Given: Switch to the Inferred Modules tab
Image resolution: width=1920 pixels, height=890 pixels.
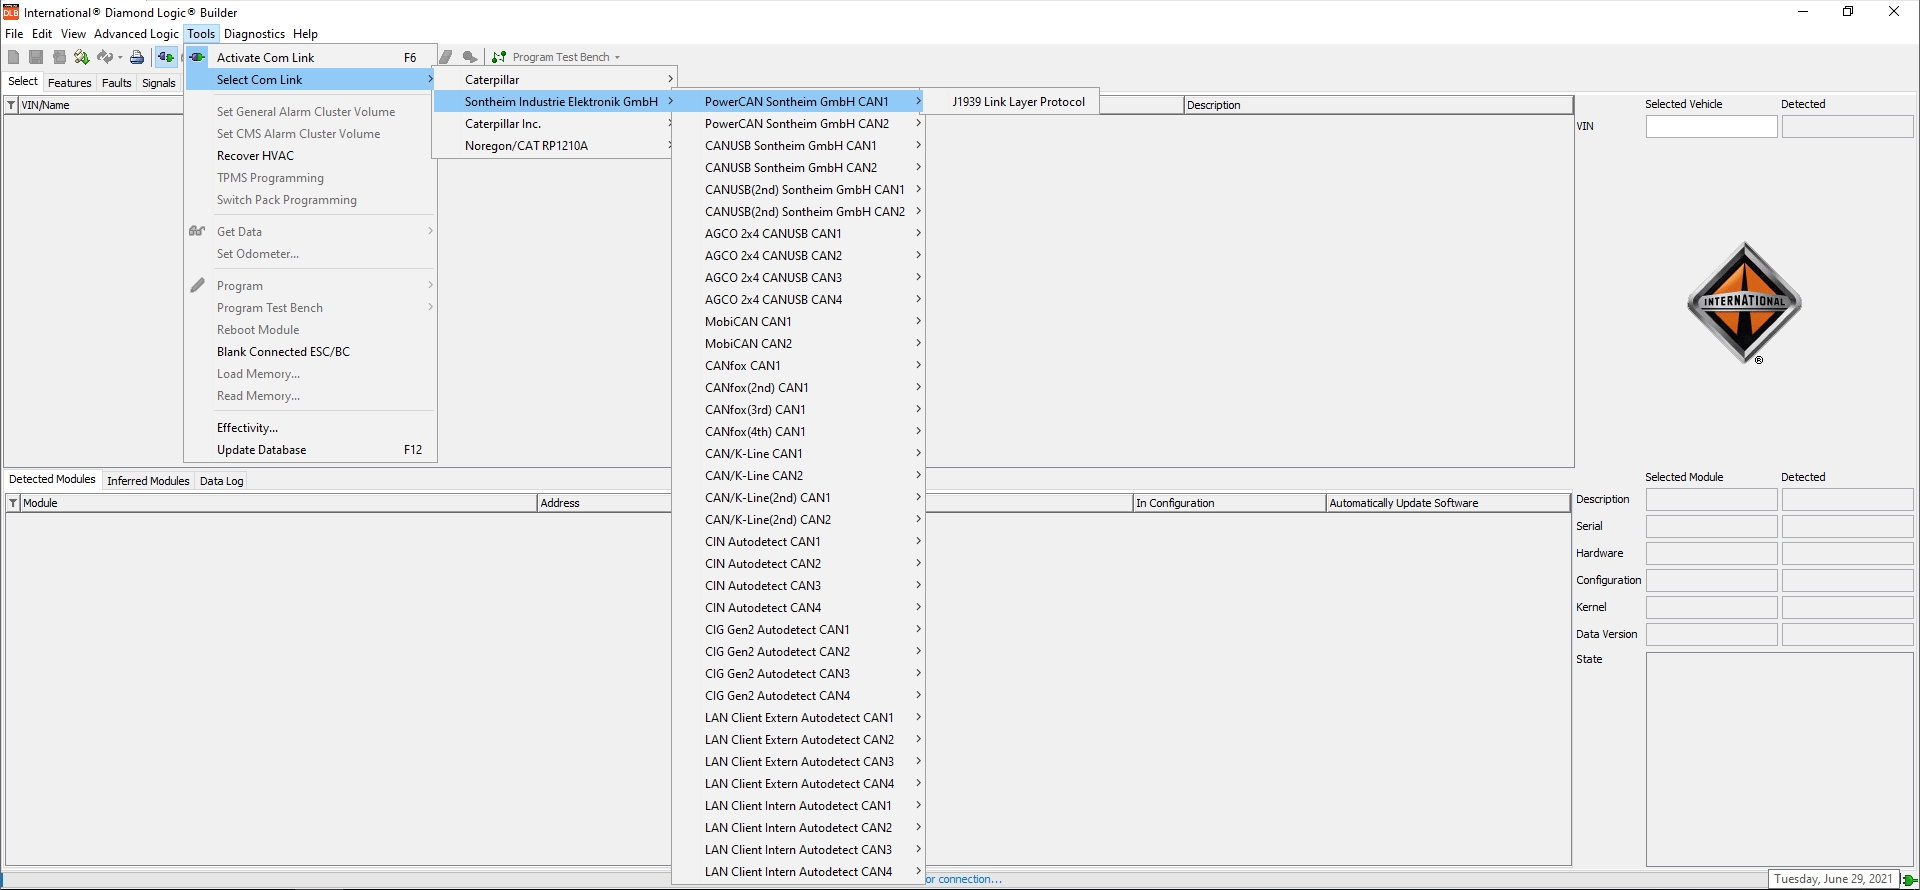Looking at the screenshot, I should tap(148, 481).
